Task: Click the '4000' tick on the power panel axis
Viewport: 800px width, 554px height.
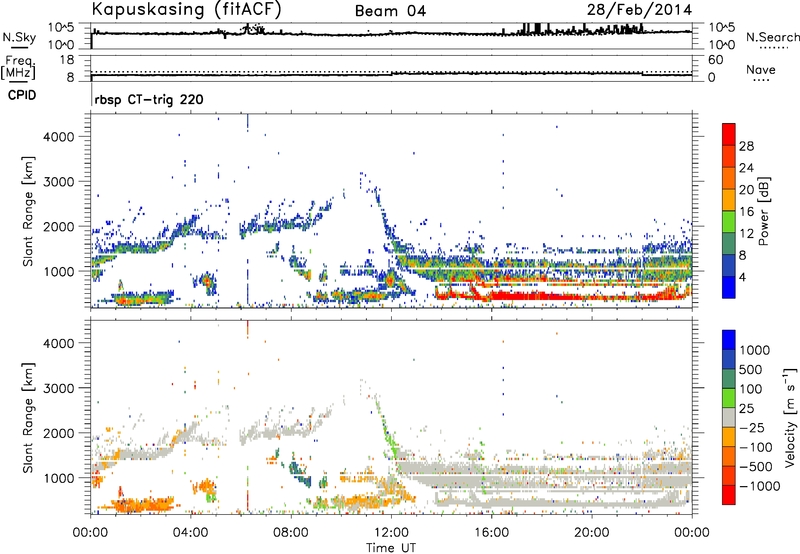Action: coord(59,137)
